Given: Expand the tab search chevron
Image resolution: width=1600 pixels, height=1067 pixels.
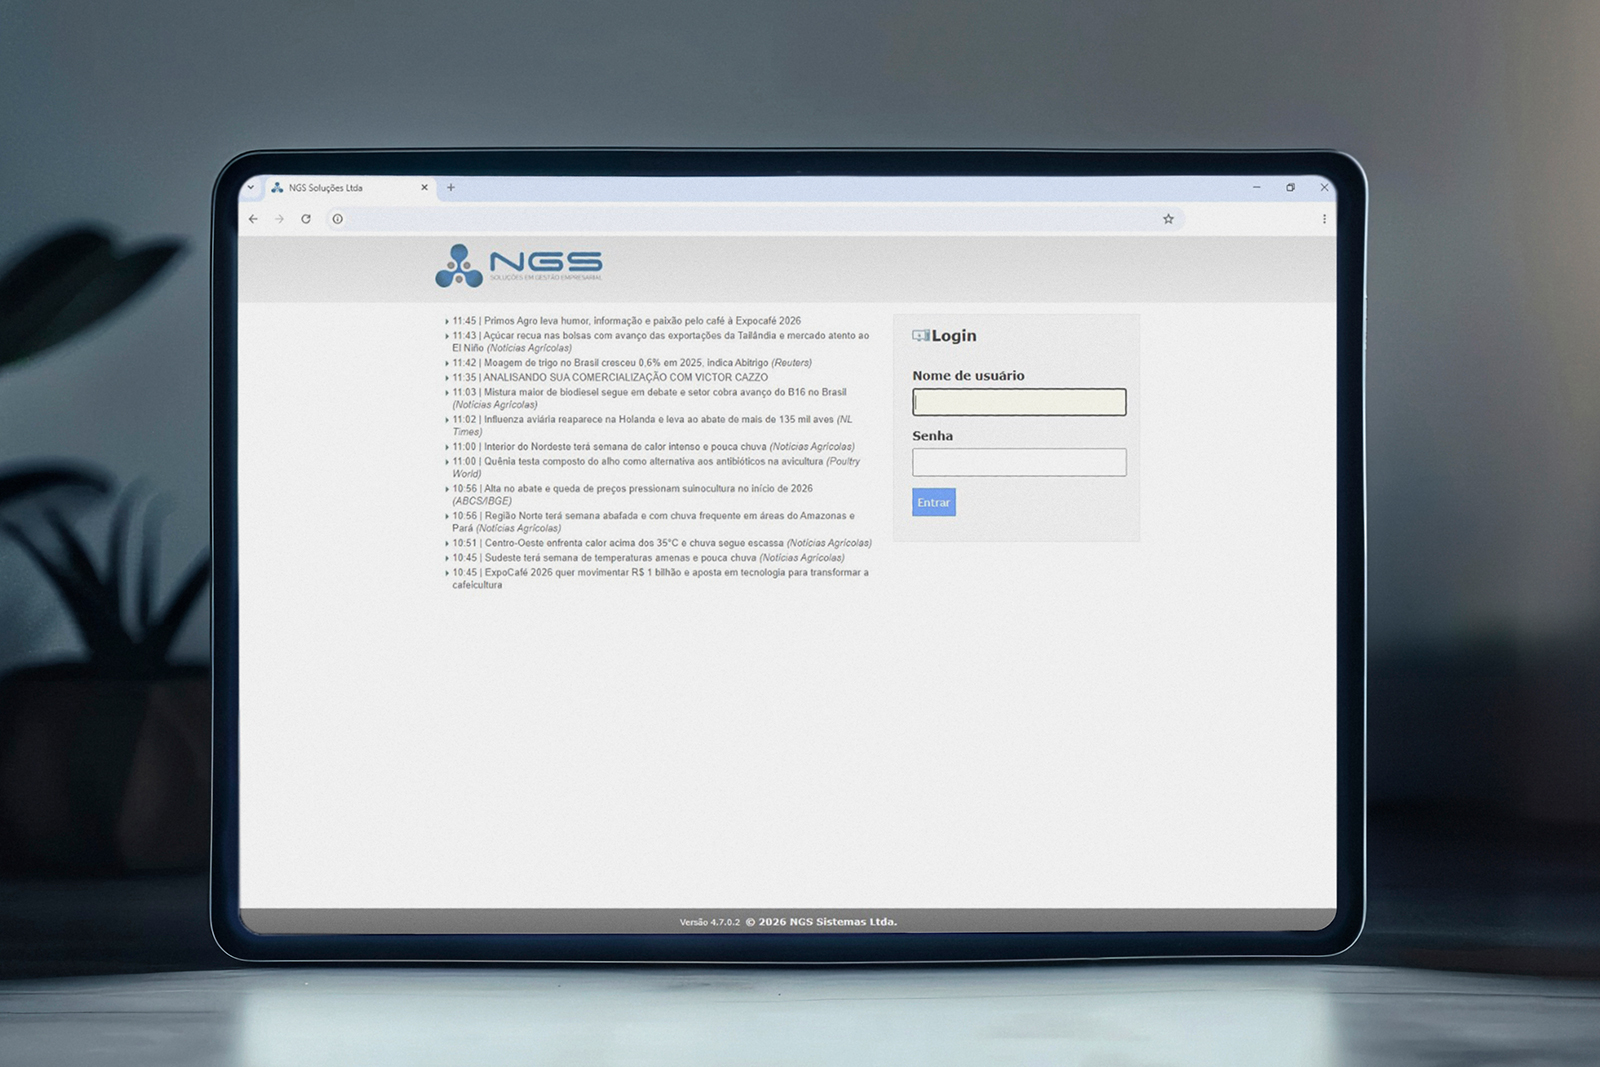Looking at the screenshot, I should tap(251, 188).
